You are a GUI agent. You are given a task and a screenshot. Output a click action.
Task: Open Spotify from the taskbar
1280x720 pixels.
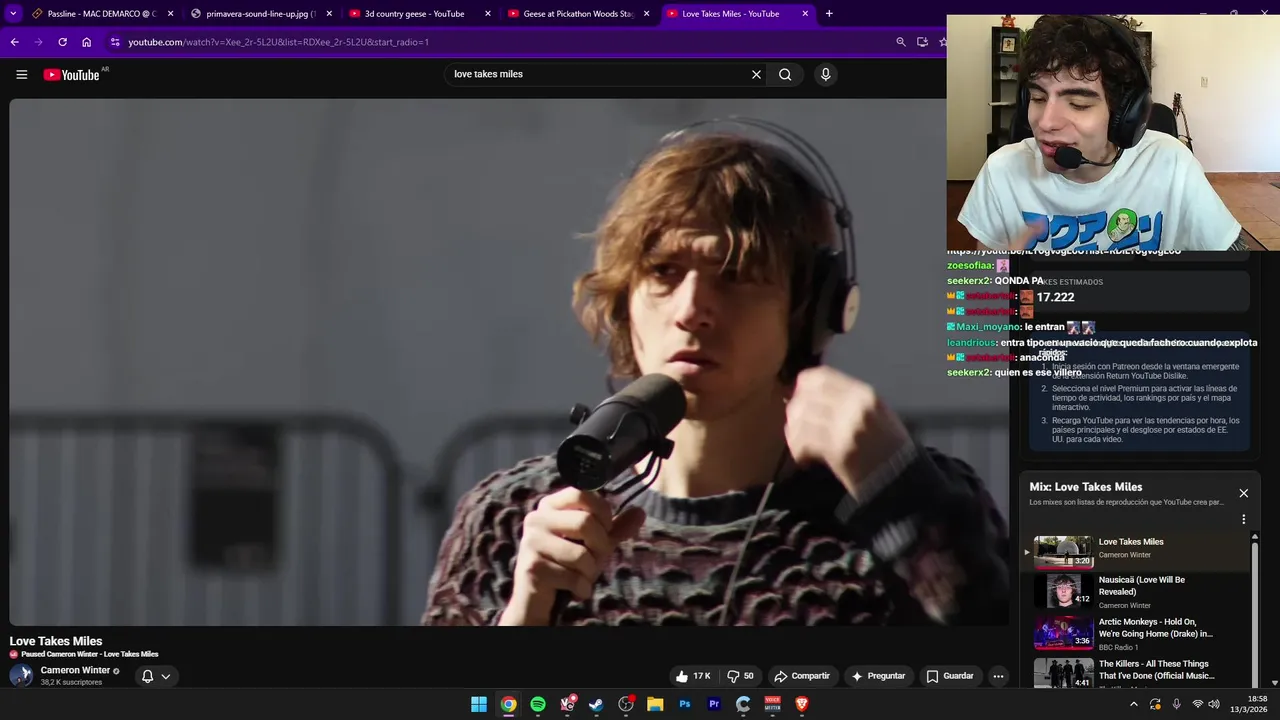(x=538, y=704)
